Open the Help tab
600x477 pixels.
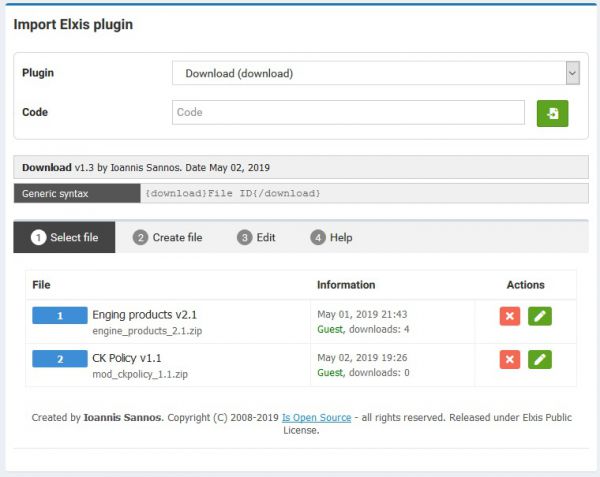331,238
